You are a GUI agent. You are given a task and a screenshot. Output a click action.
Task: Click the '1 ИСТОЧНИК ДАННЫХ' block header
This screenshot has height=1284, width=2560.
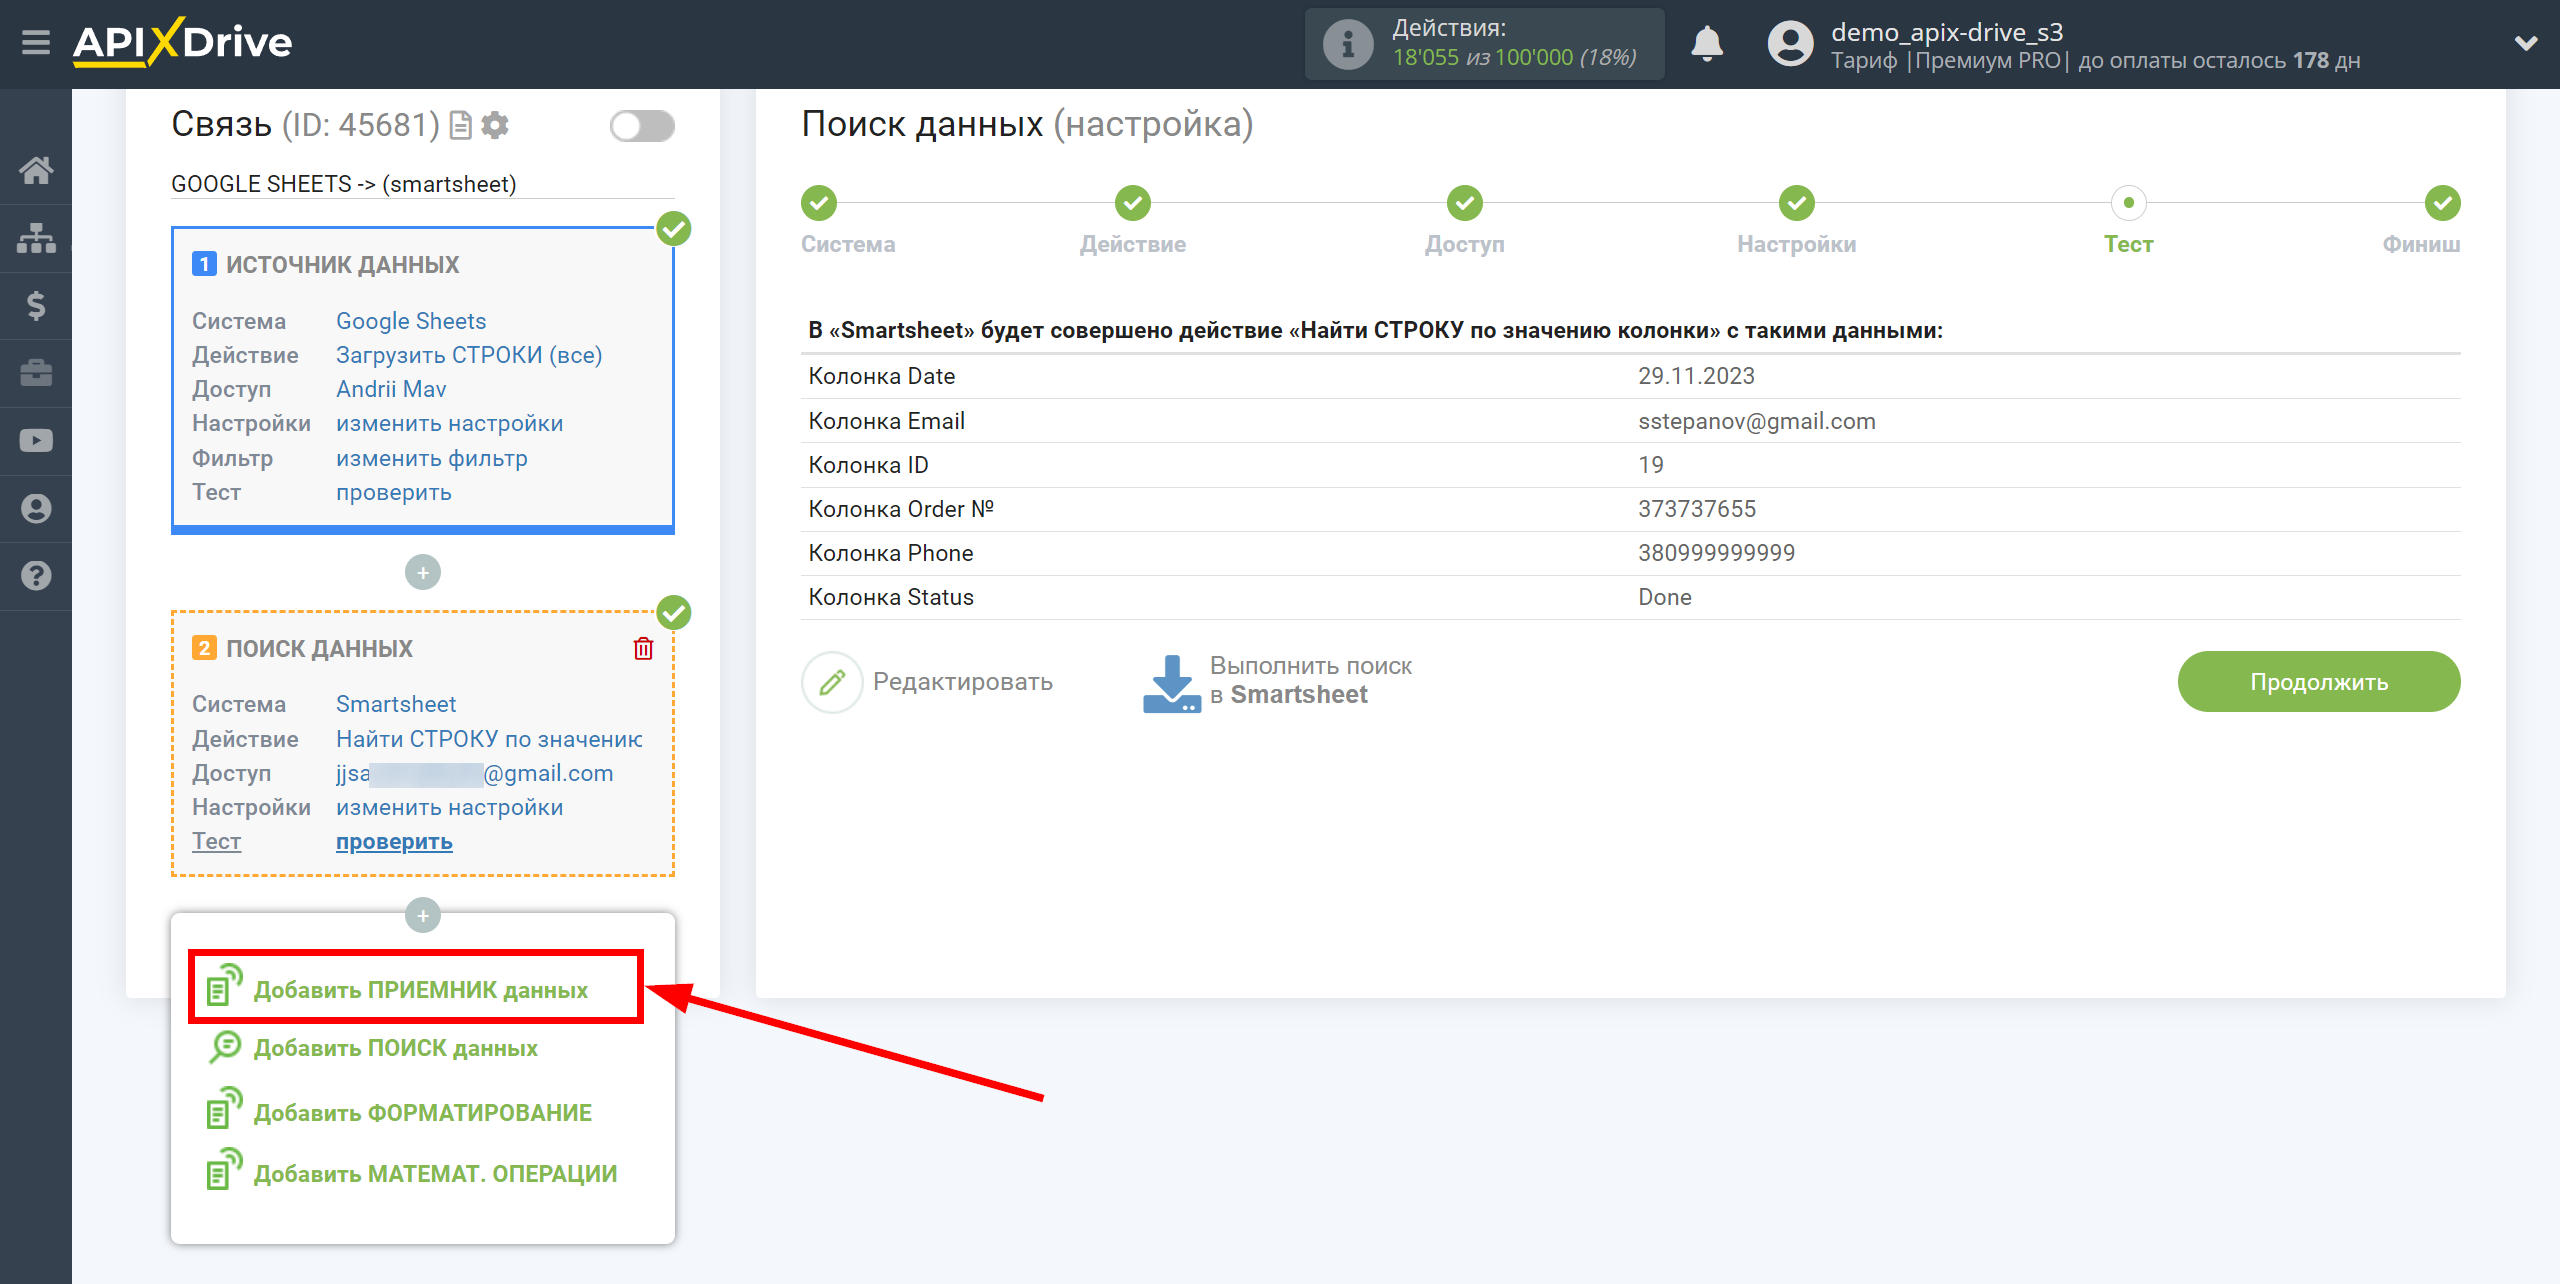point(325,264)
